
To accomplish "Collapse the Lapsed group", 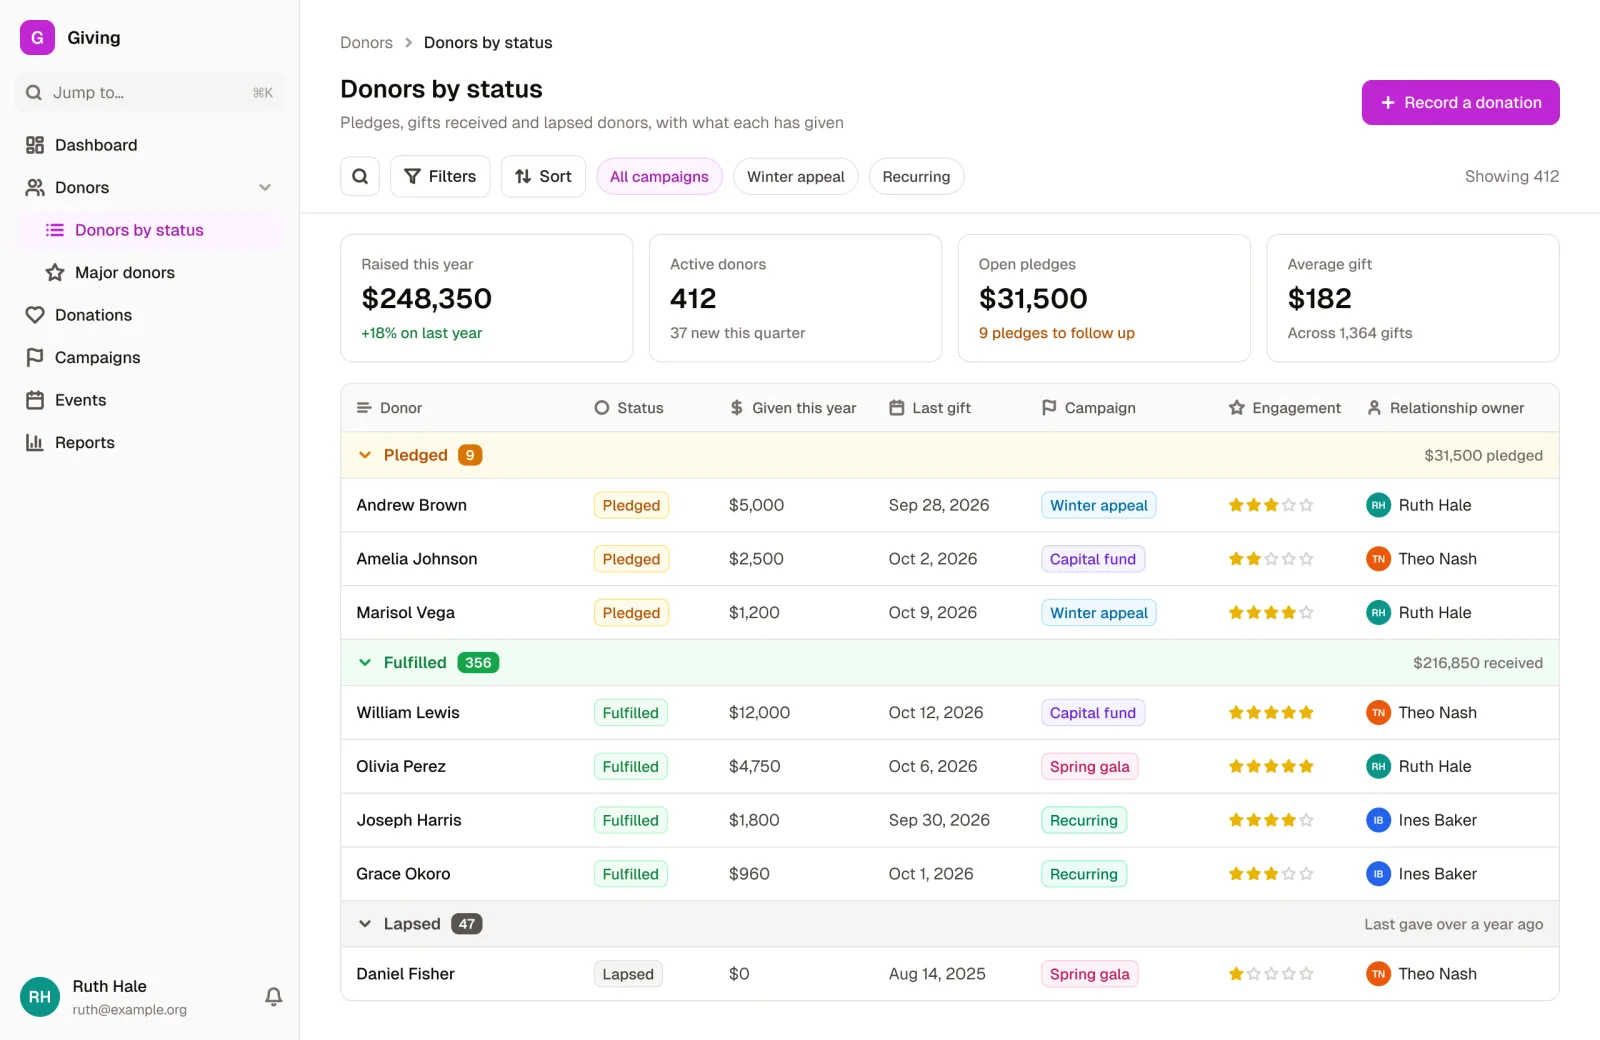I will [365, 924].
